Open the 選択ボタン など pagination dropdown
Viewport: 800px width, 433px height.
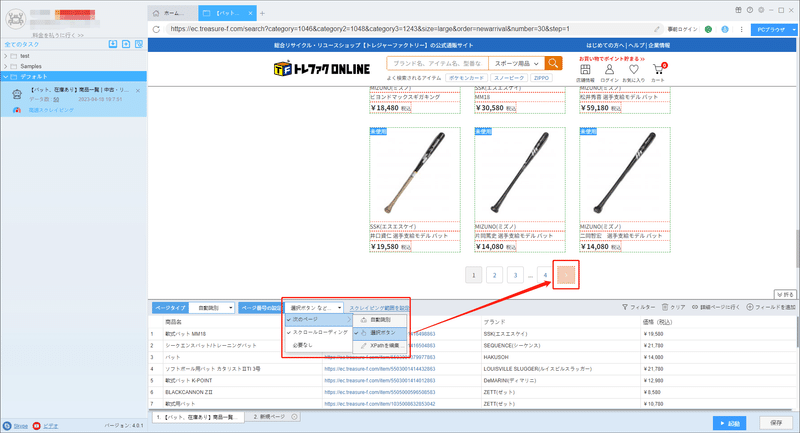pyautogui.click(x=314, y=308)
